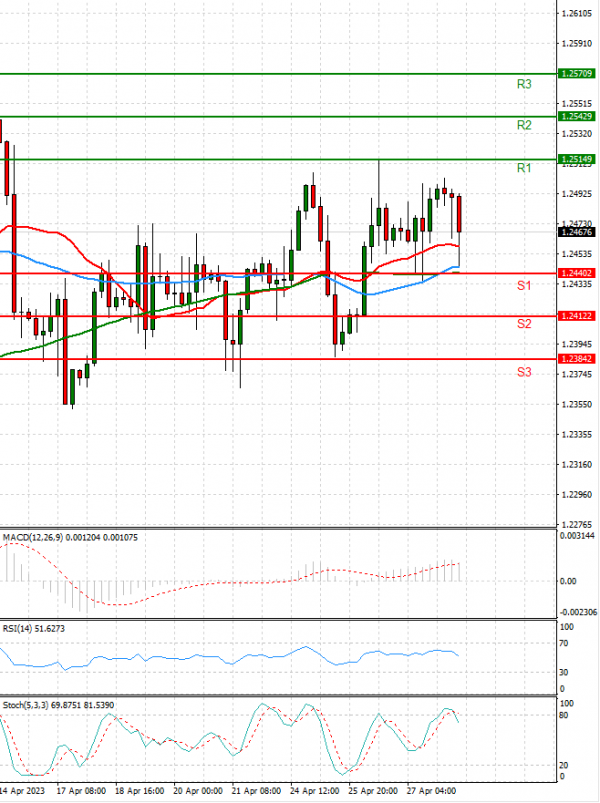600x803 pixels.
Task: Click the S3 support level label
Action: click(523, 372)
